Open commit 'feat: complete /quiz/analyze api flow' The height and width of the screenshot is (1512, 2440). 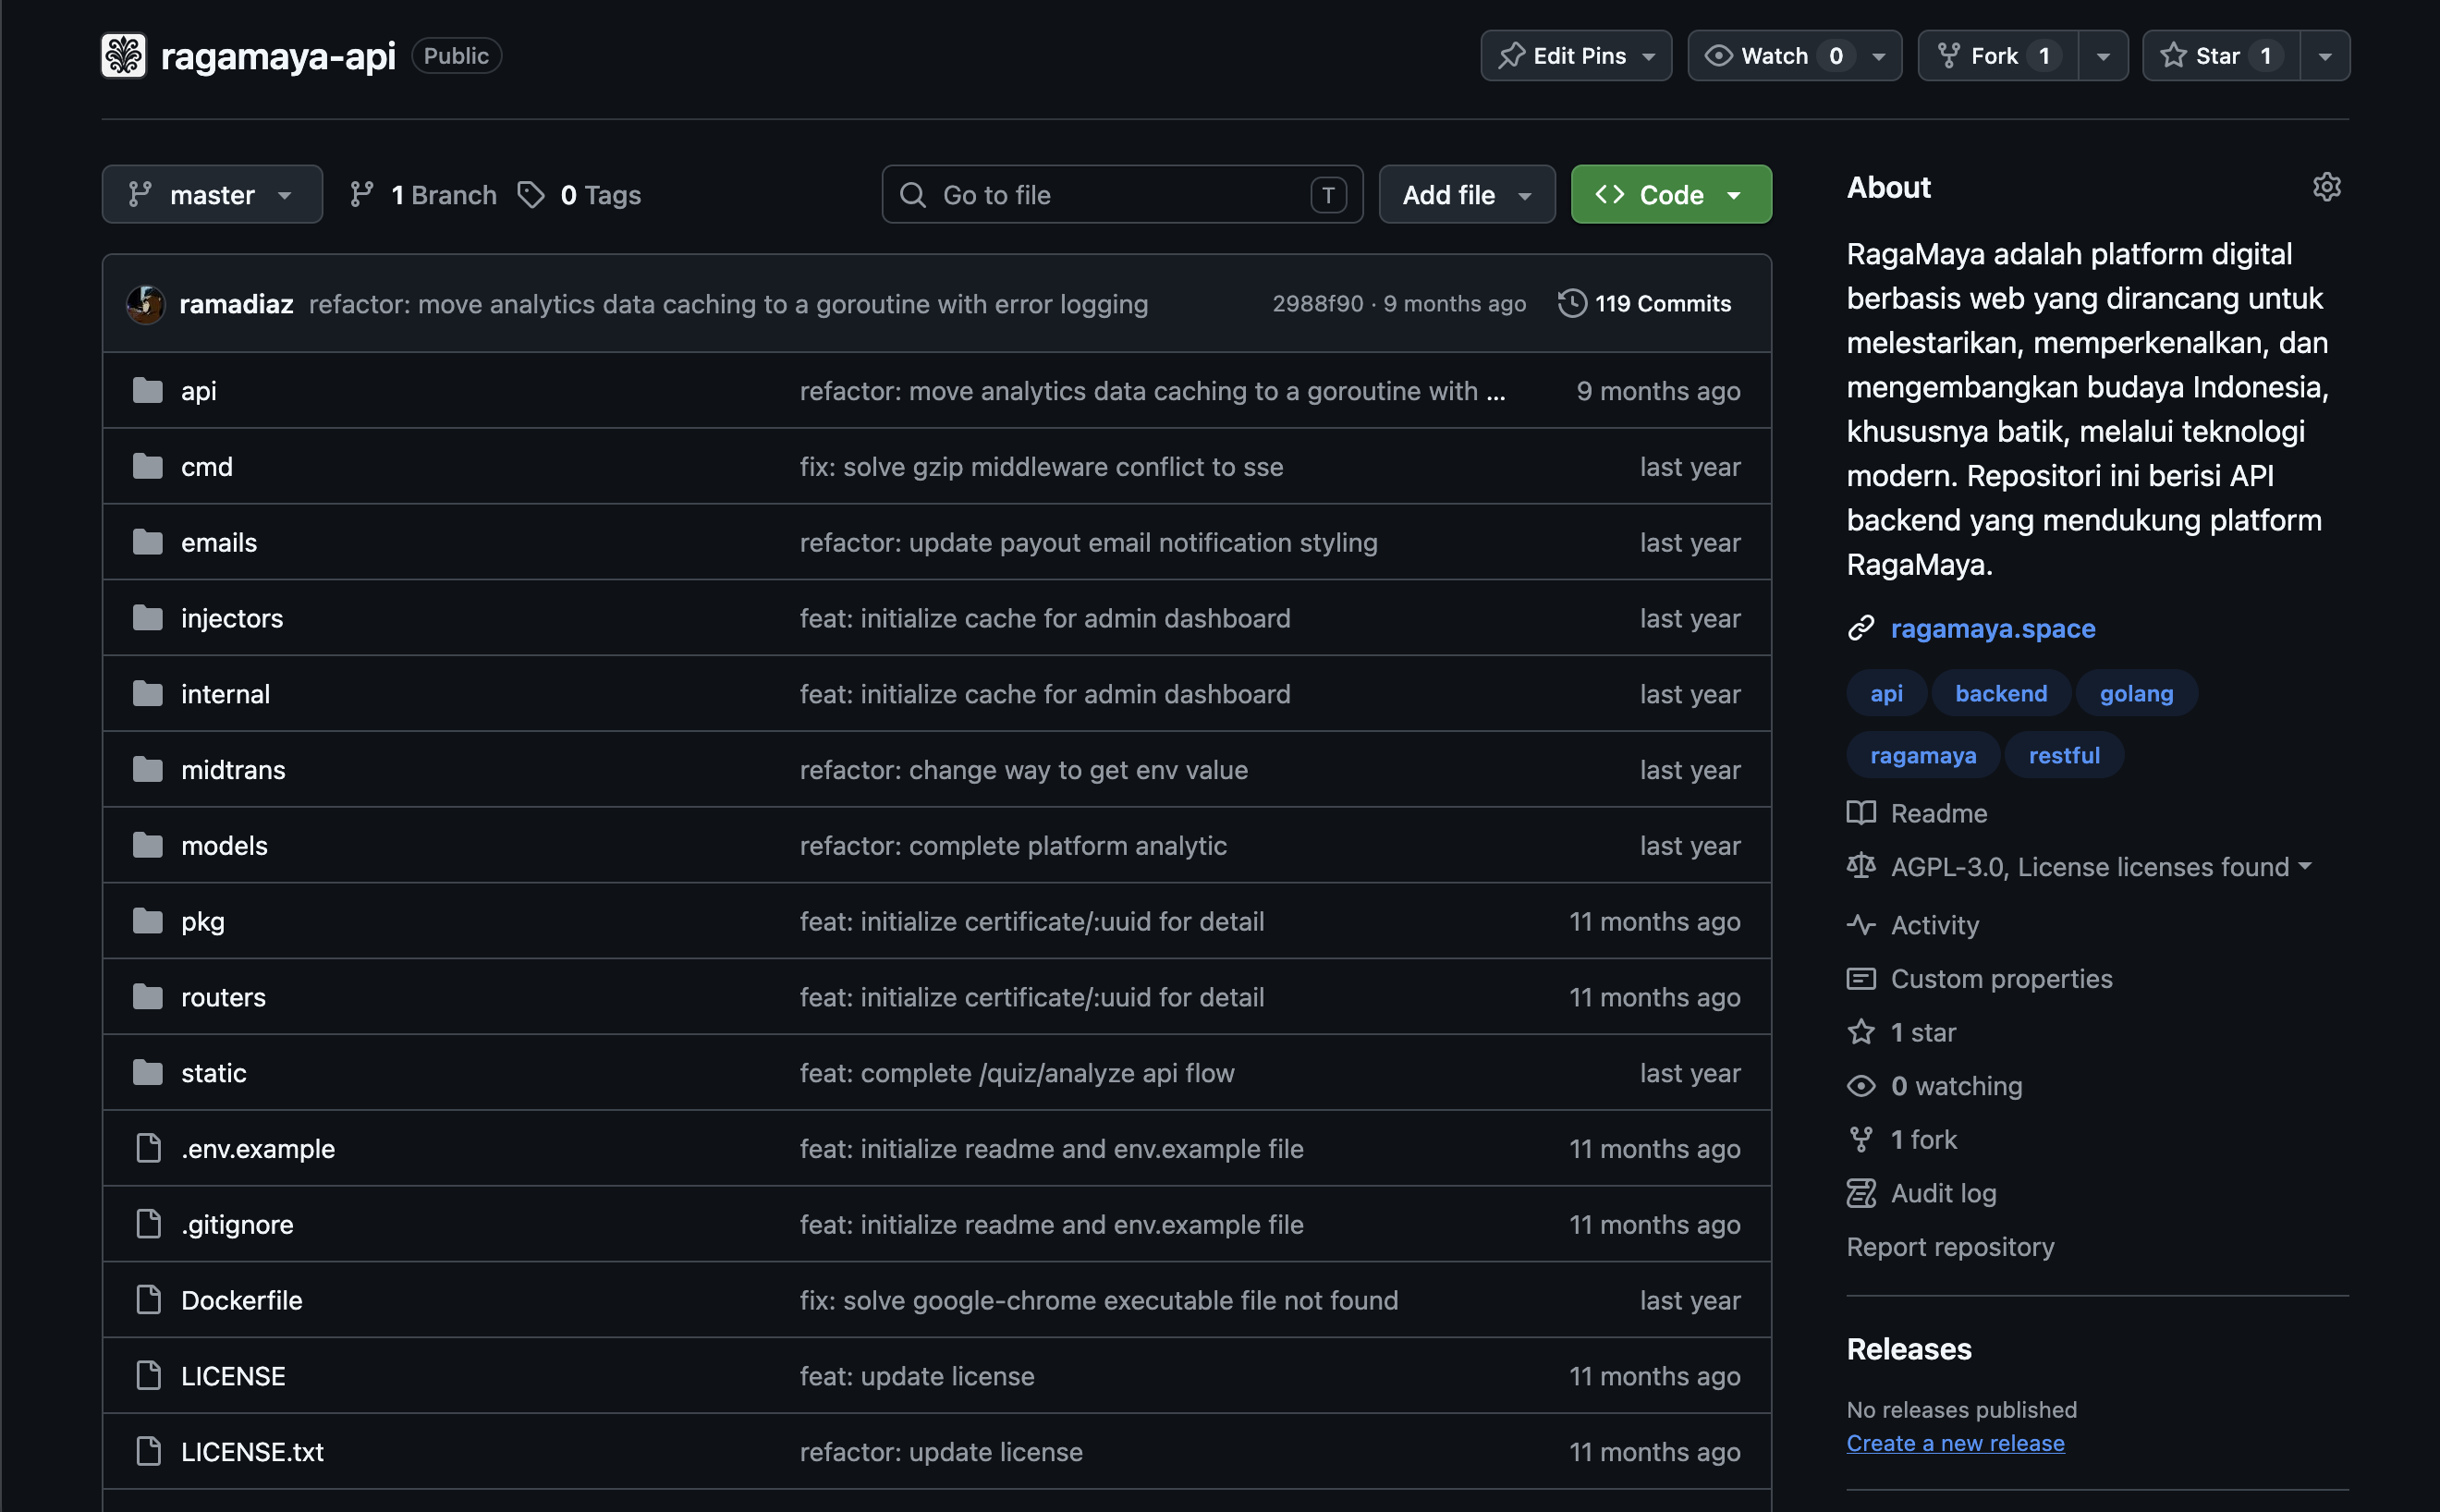click(x=1017, y=1073)
